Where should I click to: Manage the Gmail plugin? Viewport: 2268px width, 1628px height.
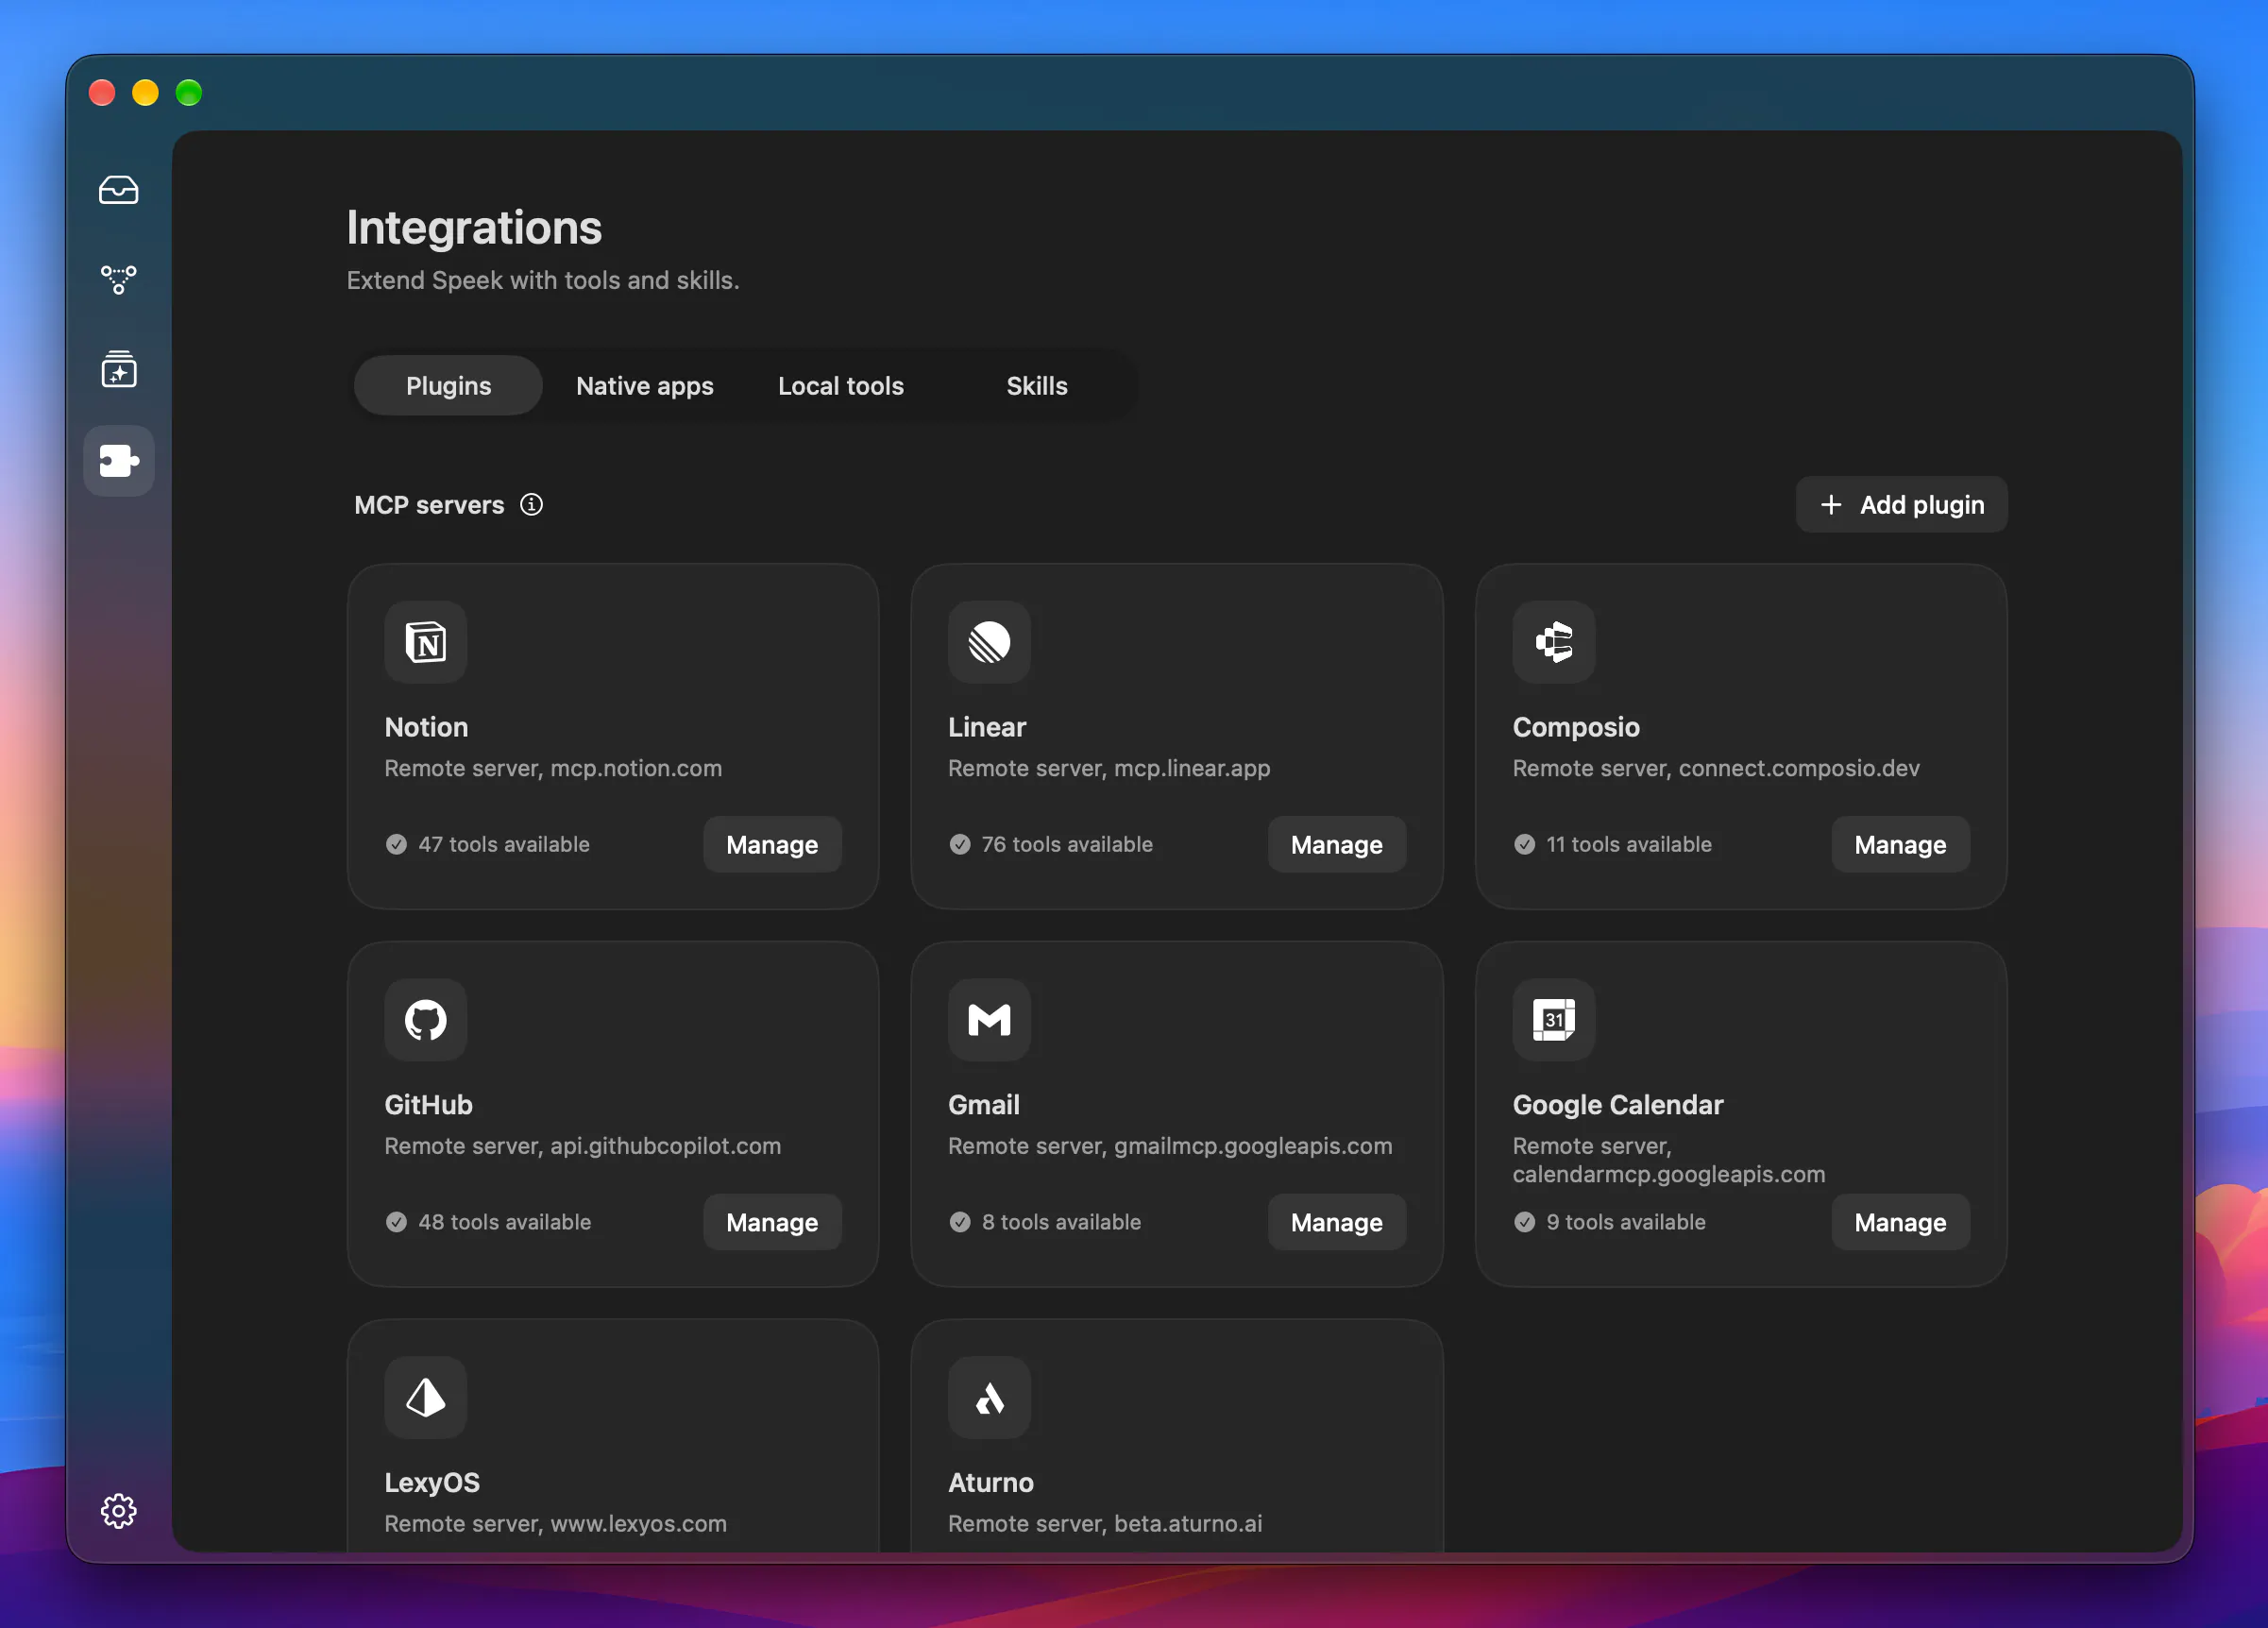coord(1336,1222)
